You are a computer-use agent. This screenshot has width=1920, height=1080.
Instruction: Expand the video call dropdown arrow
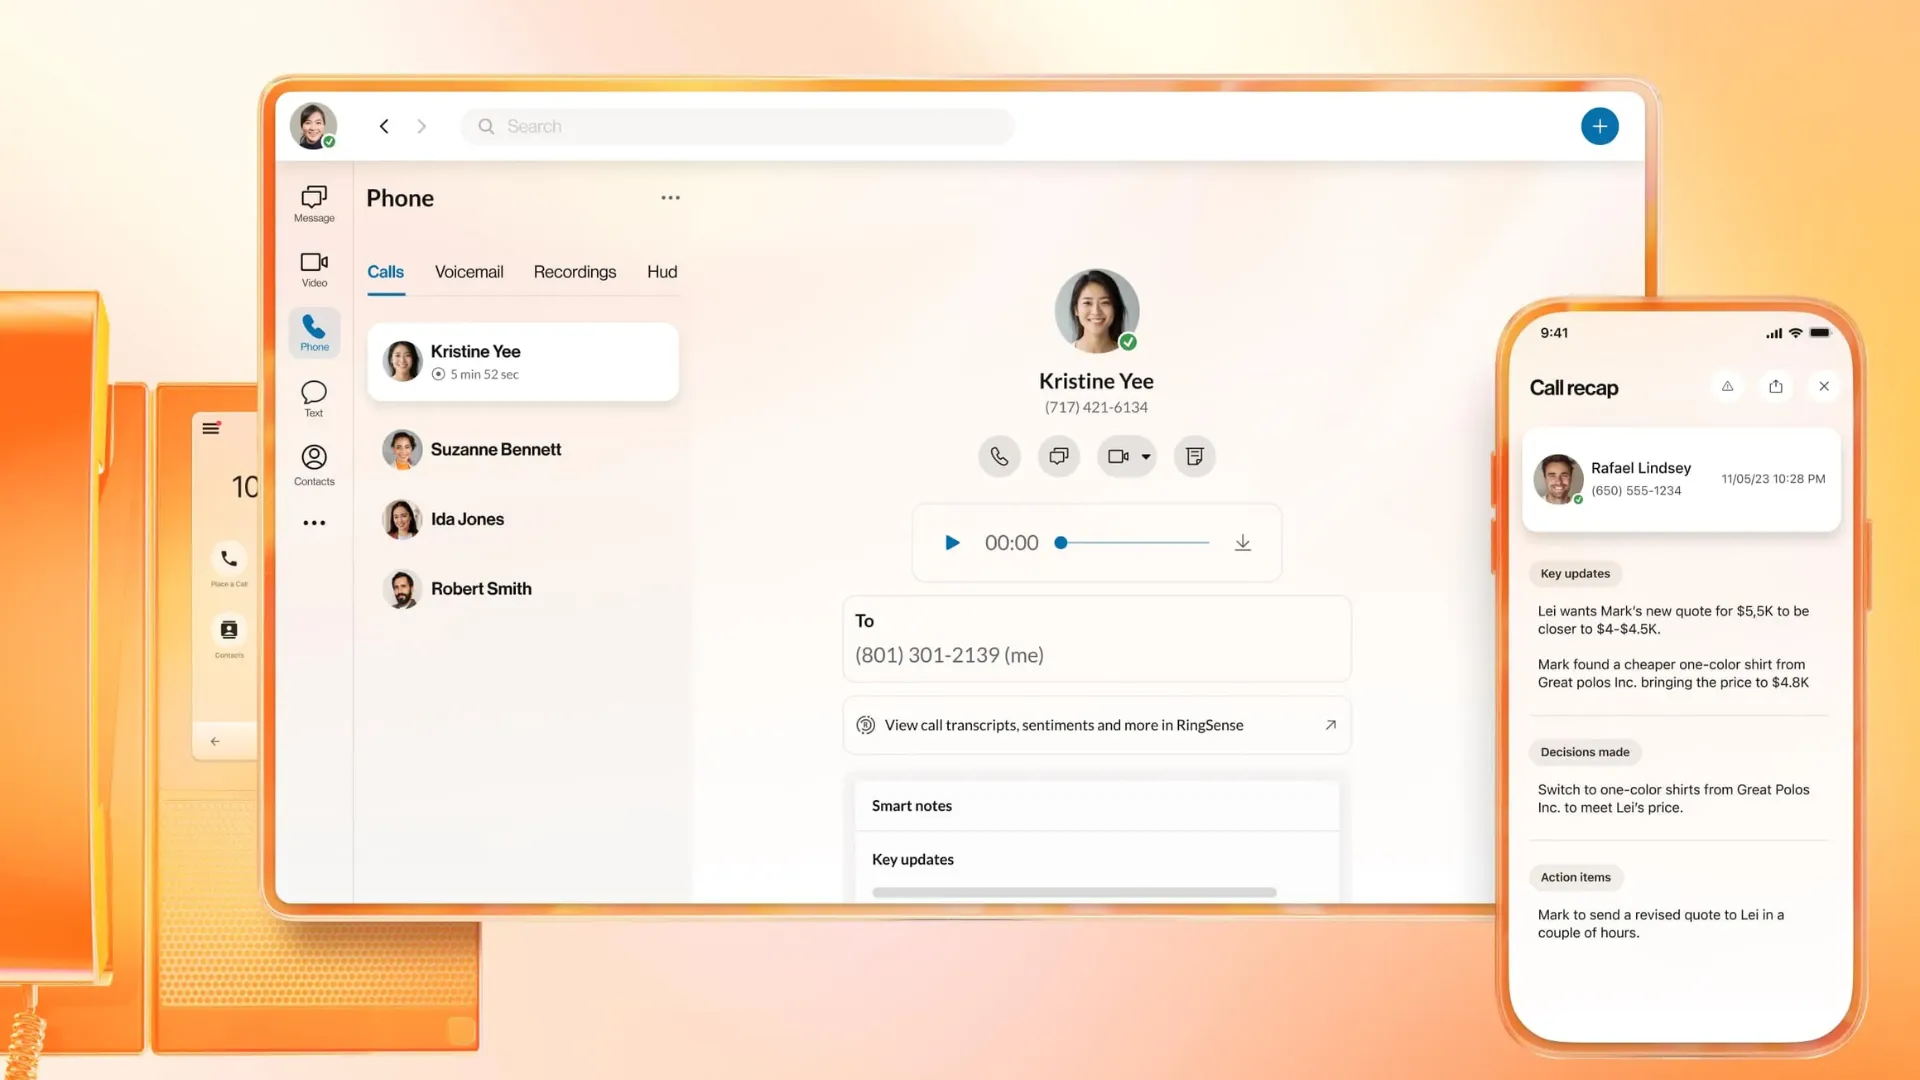(1146, 457)
